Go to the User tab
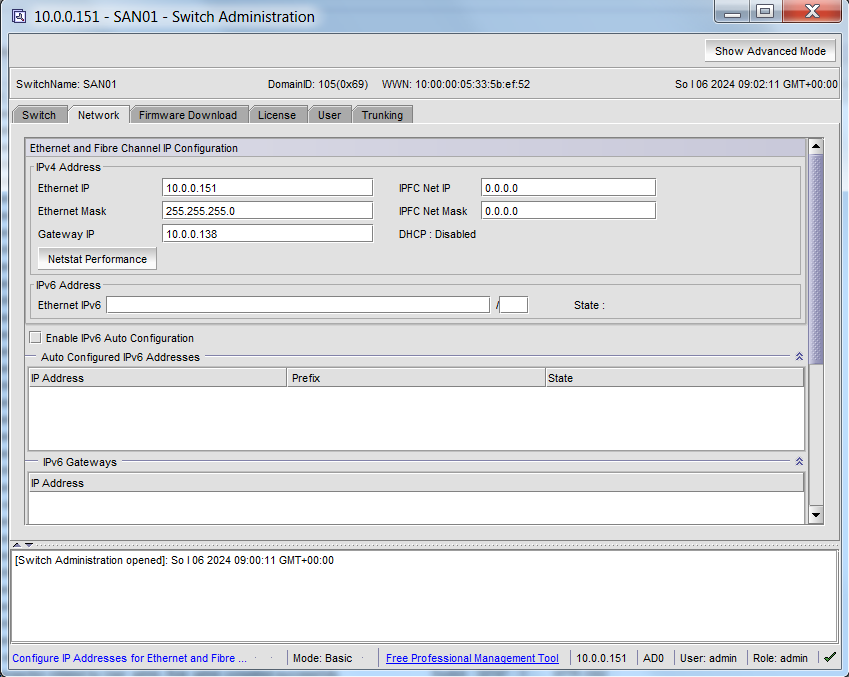 pos(330,115)
